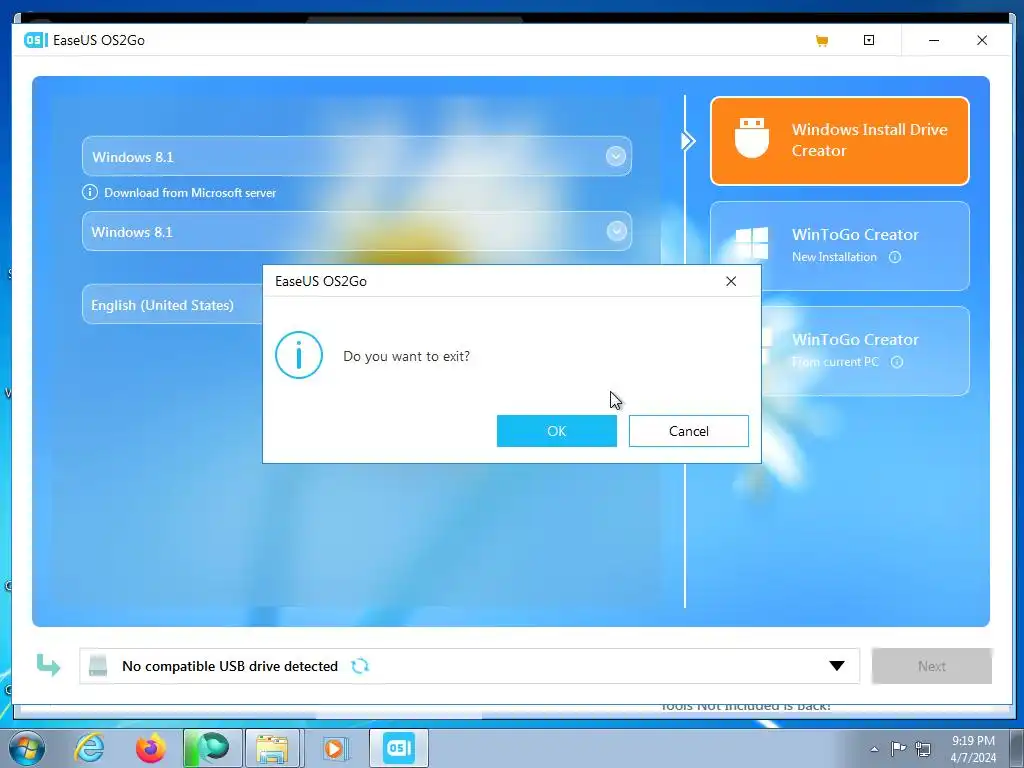The image size is (1024, 768).
Task: Minimize the EaseUS OS2Go window
Action: 934,40
